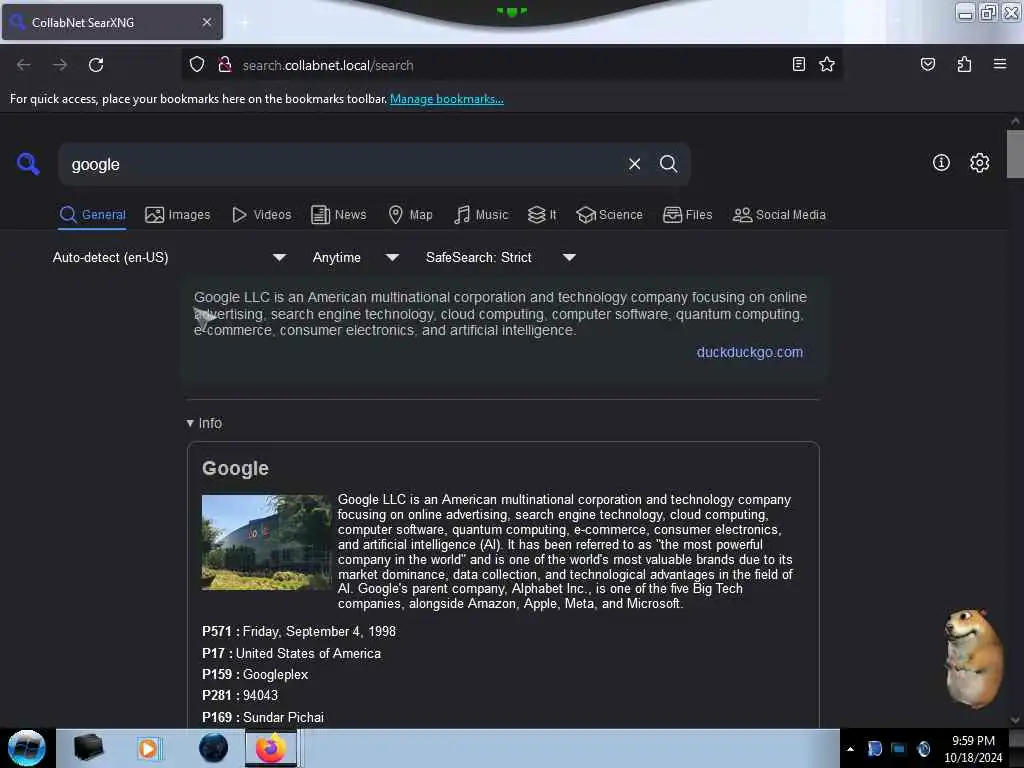This screenshot has width=1024, height=768.
Task: Open the media player taskbar icon
Action: [x=148, y=748]
